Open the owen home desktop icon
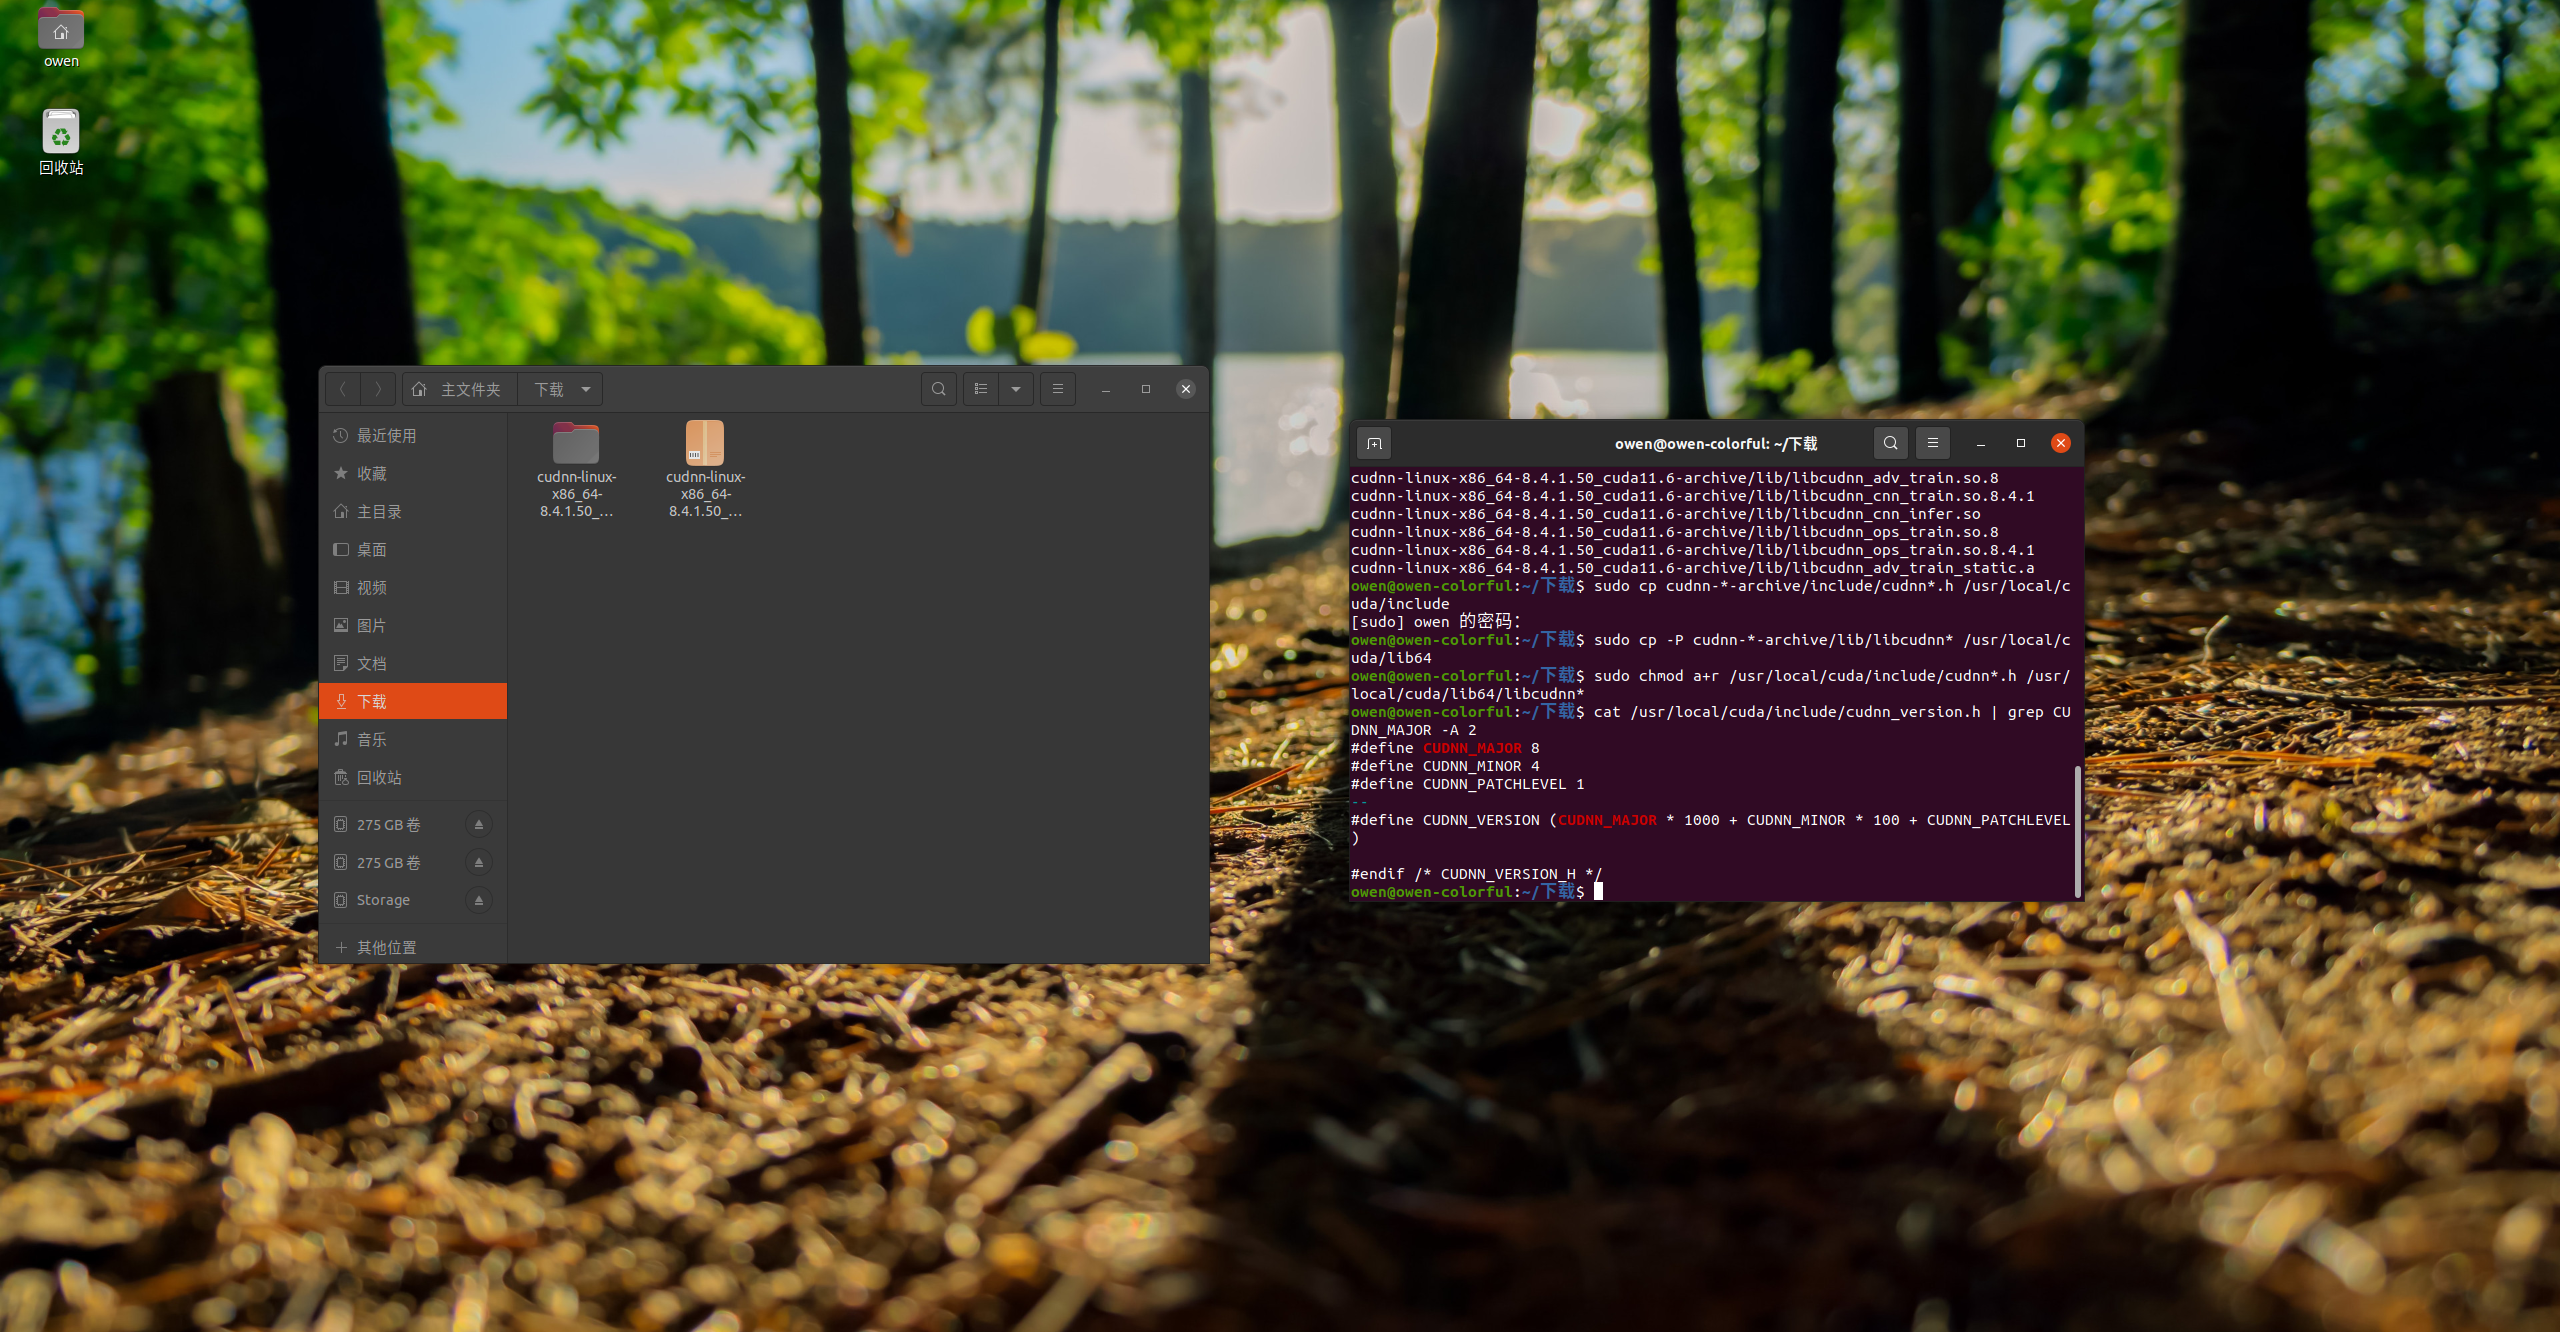The width and height of the screenshot is (2560, 1332). click(61, 32)
